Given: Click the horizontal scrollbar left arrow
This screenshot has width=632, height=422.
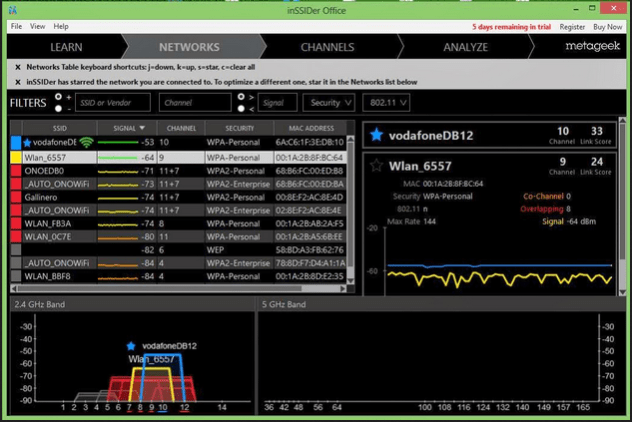Looking at the screenshot, I should tap(14, 289).
